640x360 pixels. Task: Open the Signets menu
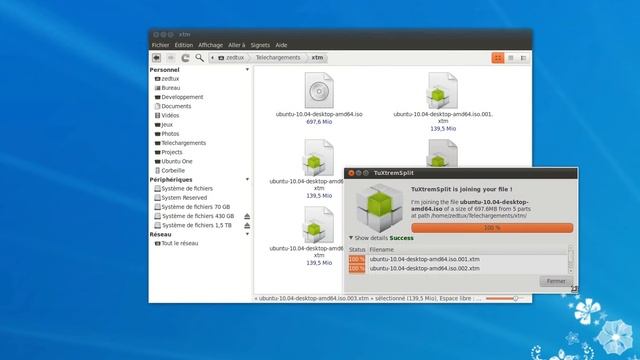point(260,45)
